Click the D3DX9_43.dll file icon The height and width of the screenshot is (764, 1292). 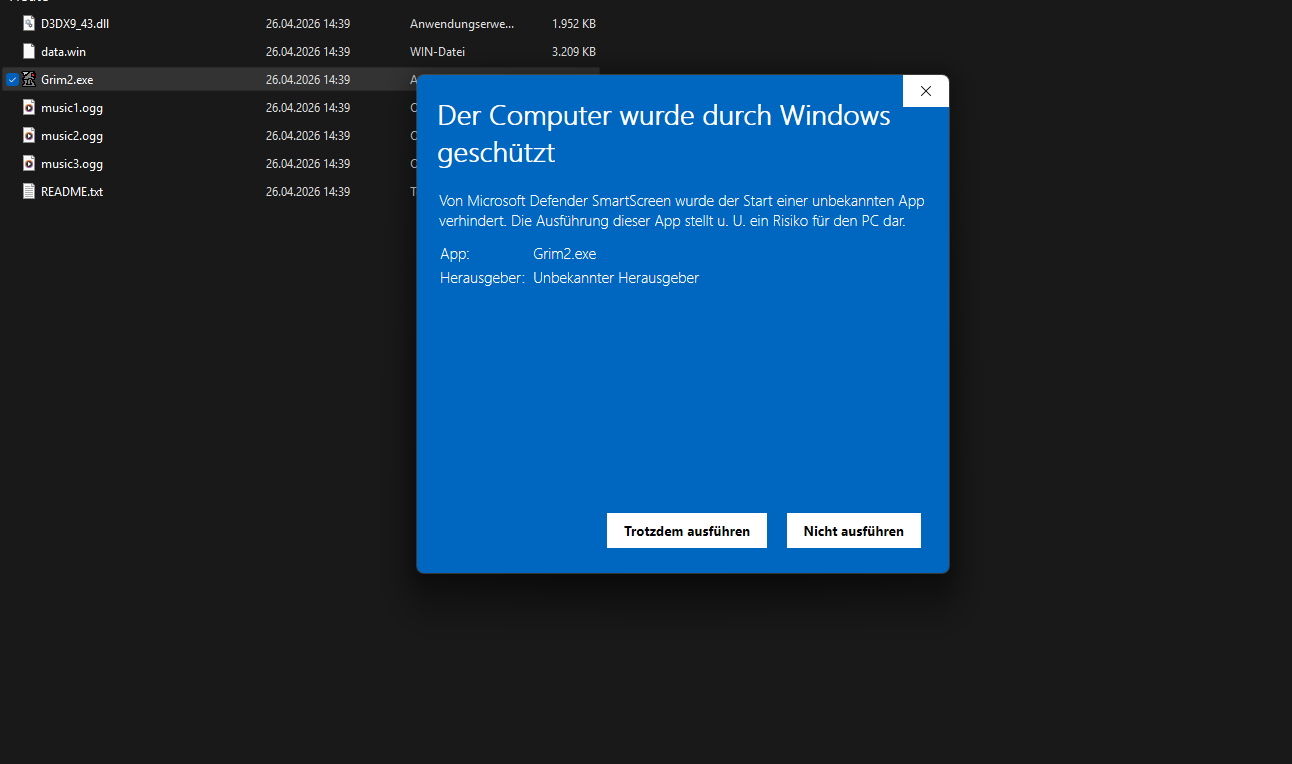[x=29, y=23]
